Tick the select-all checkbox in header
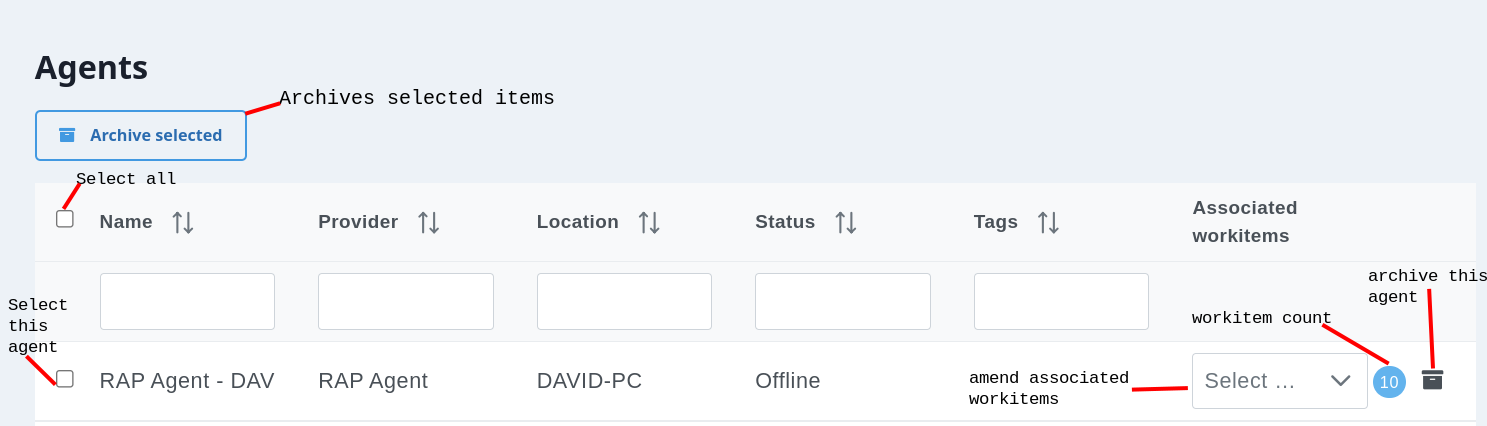This screenshot has width=1487, height=426. click(x=65, y=219)
